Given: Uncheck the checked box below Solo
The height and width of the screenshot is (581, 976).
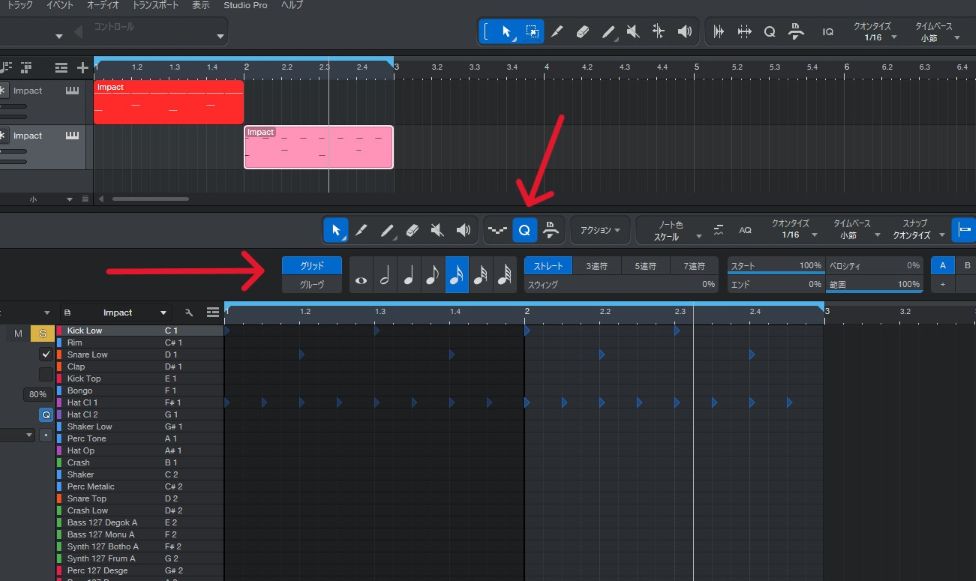Looking at the screenshot, I should (45, 355).
